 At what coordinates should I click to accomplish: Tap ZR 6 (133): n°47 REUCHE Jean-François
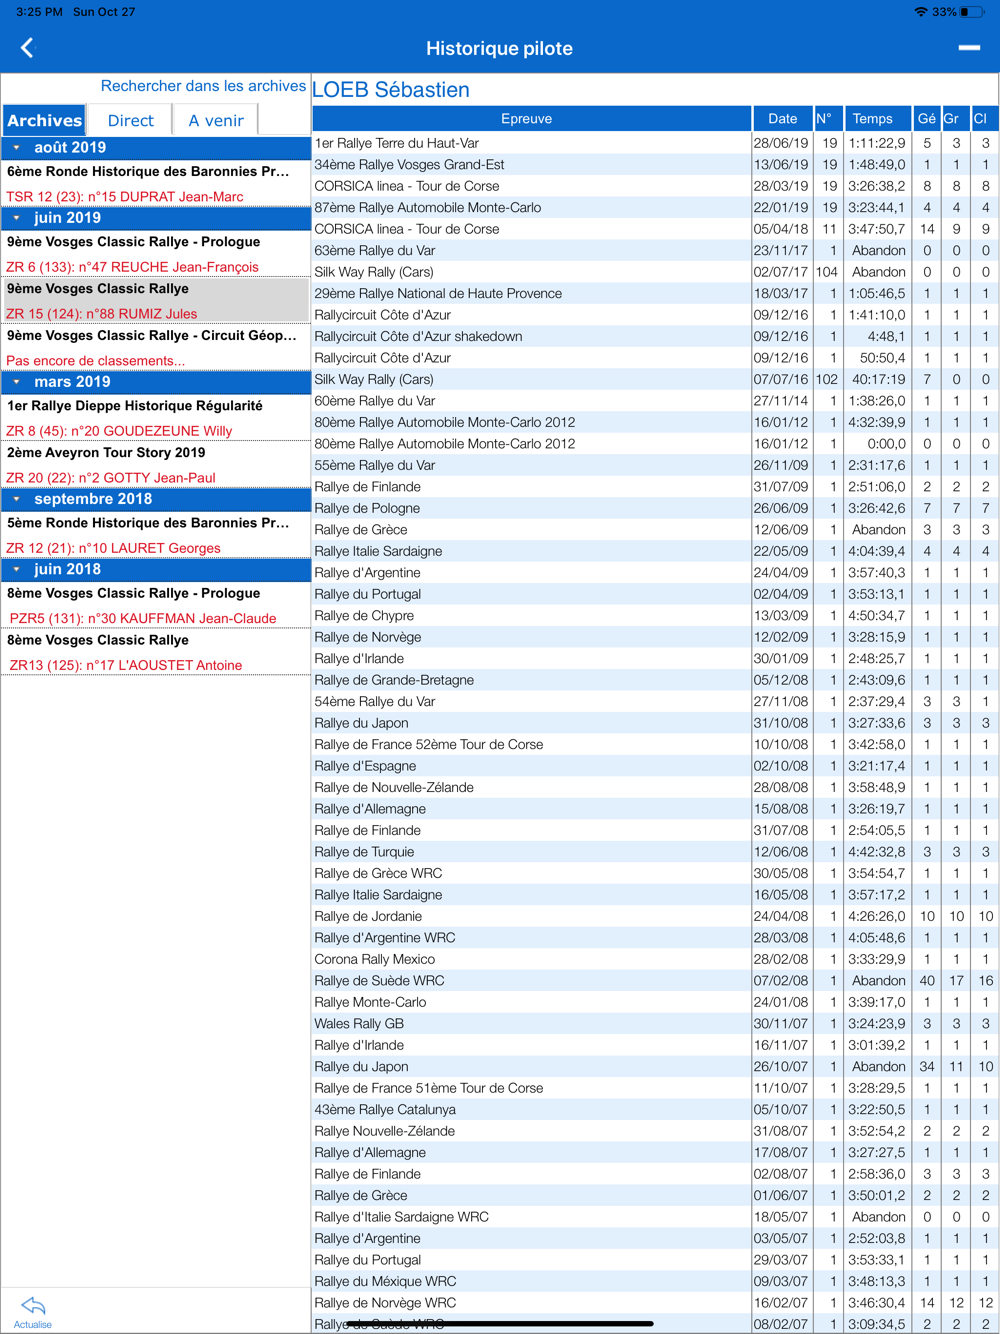click(132, 266)
